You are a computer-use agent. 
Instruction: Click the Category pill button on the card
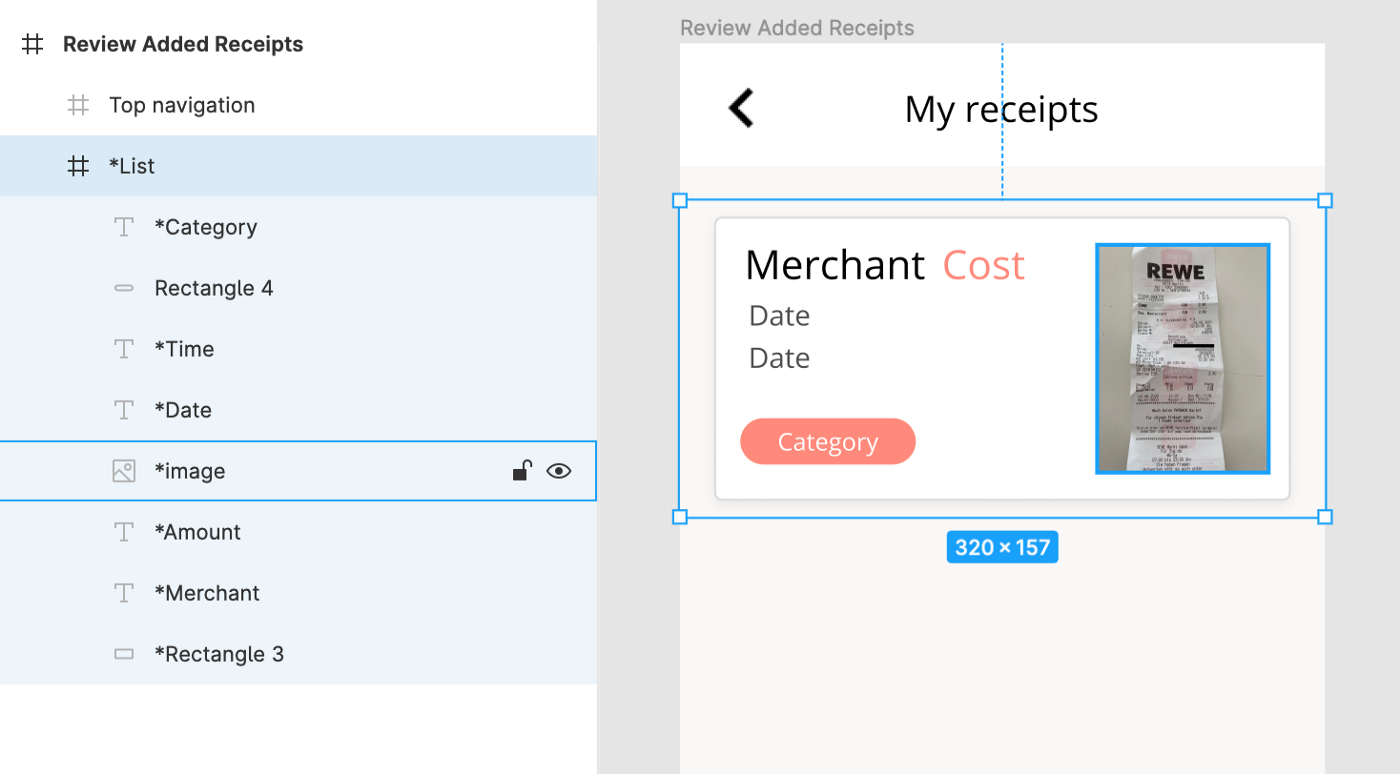828,442
